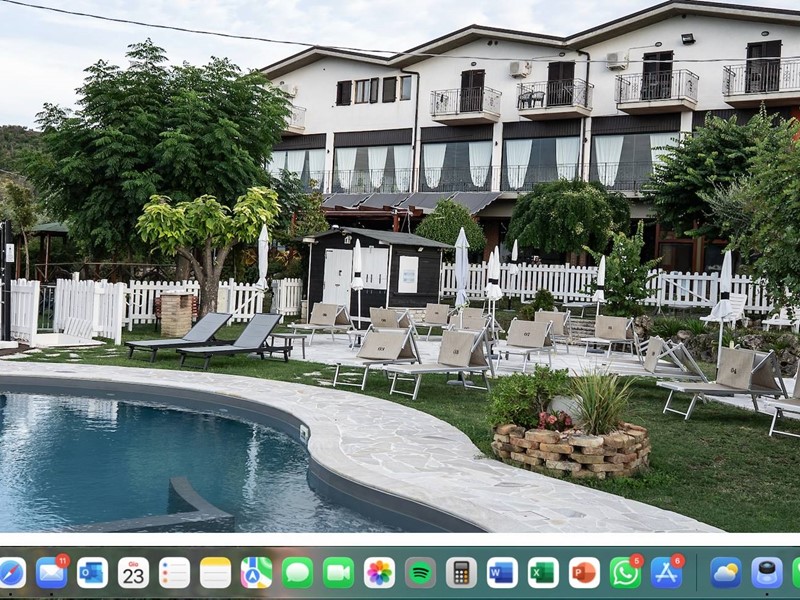Open Calendar showing date 23
The width and height of the screenshot is (800, 600).
pos(133,573)
